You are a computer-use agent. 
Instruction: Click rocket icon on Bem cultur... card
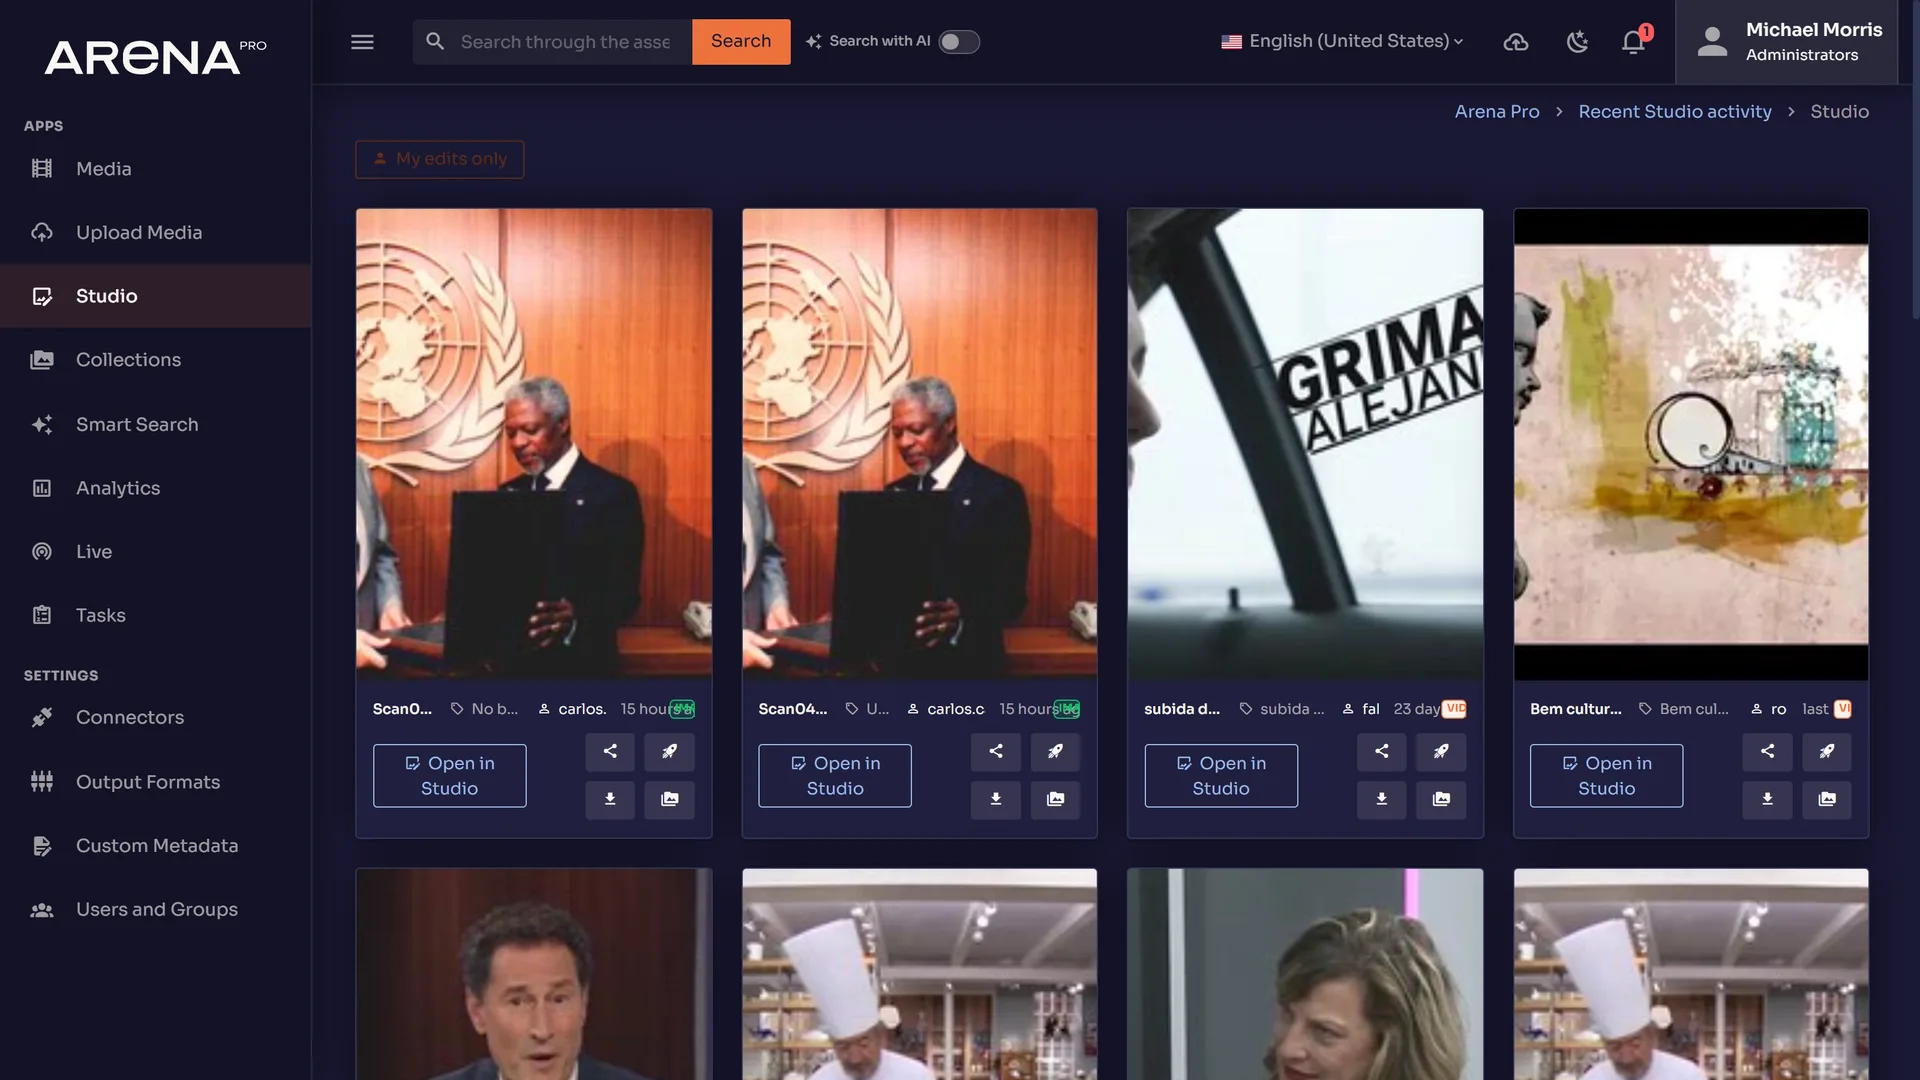1827,751
